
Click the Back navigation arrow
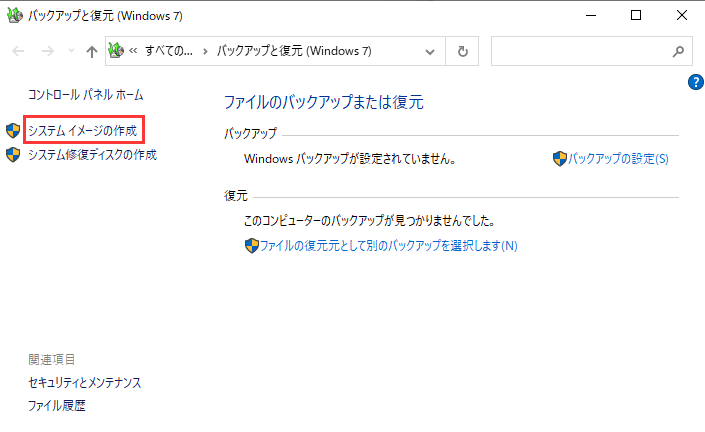pyautogui.click(x=18, y=51)
